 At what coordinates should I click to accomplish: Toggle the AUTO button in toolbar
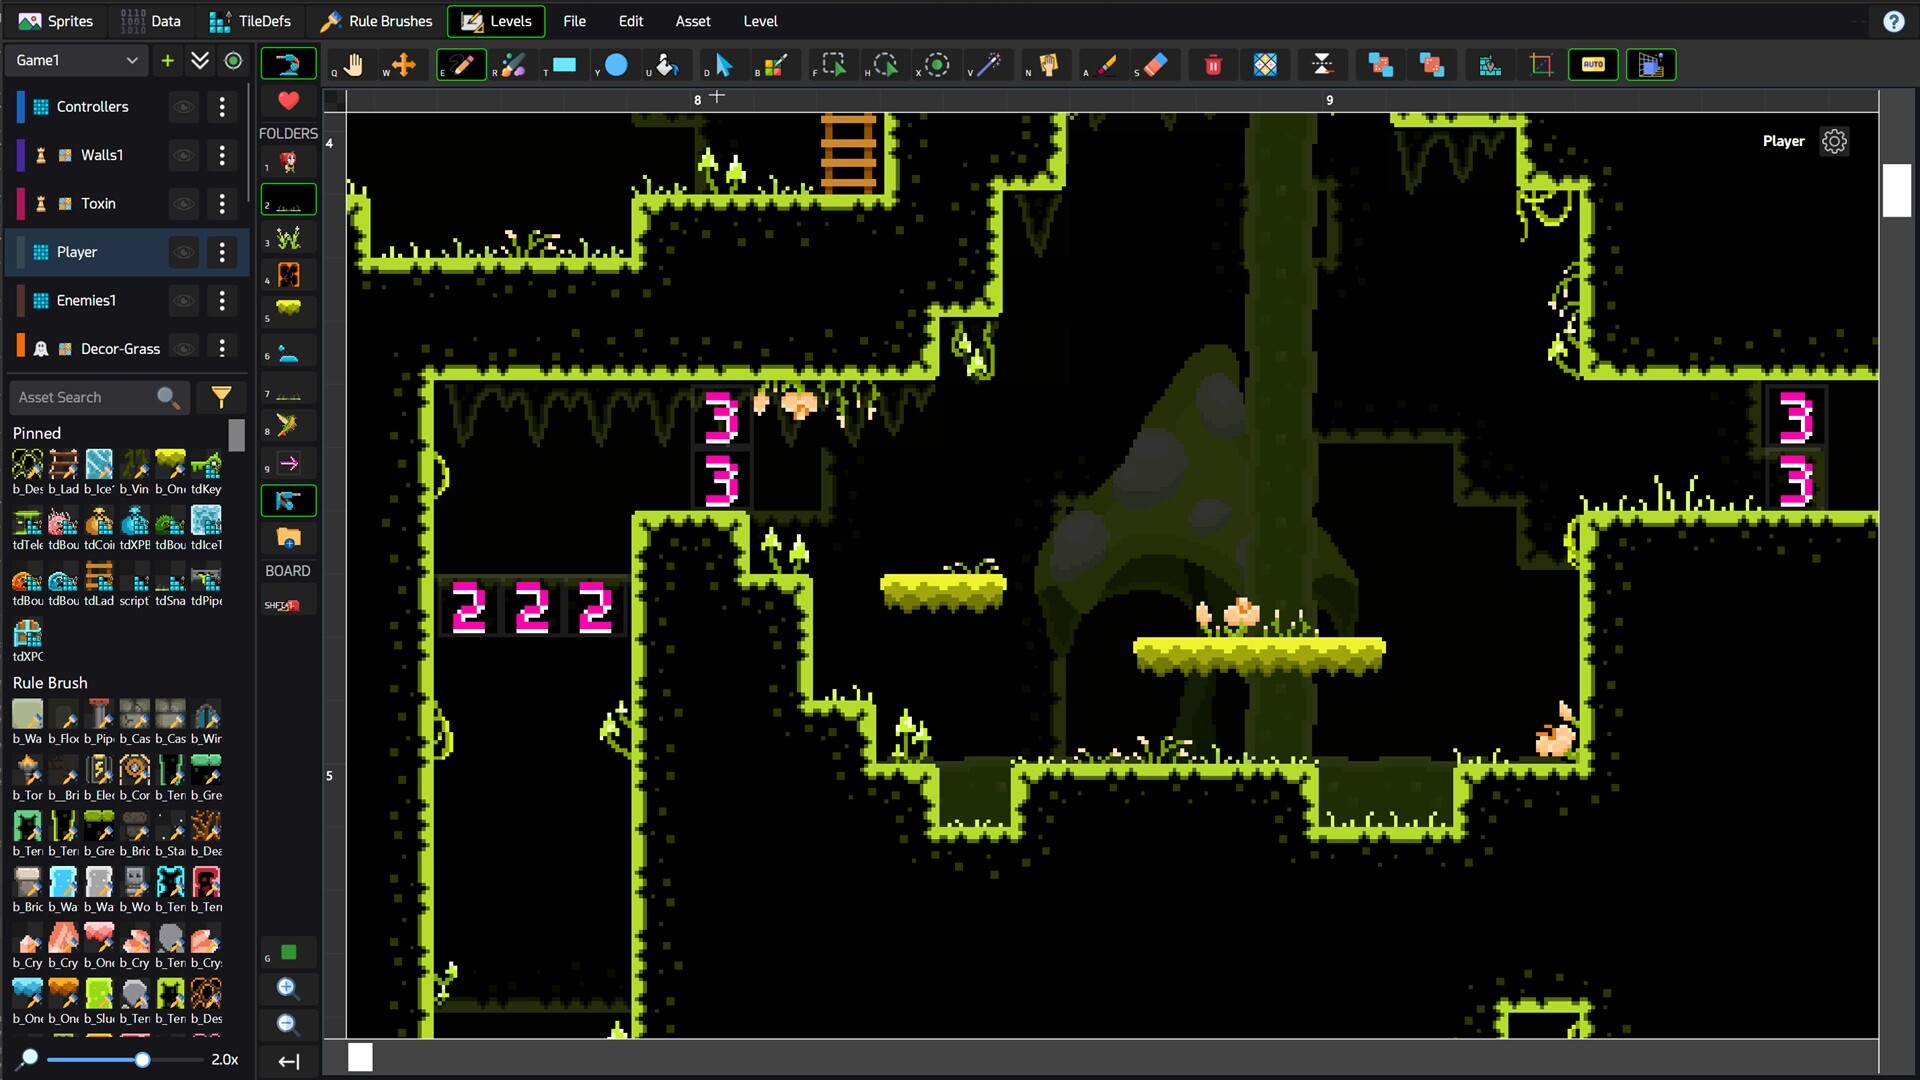coord(1593,65)
